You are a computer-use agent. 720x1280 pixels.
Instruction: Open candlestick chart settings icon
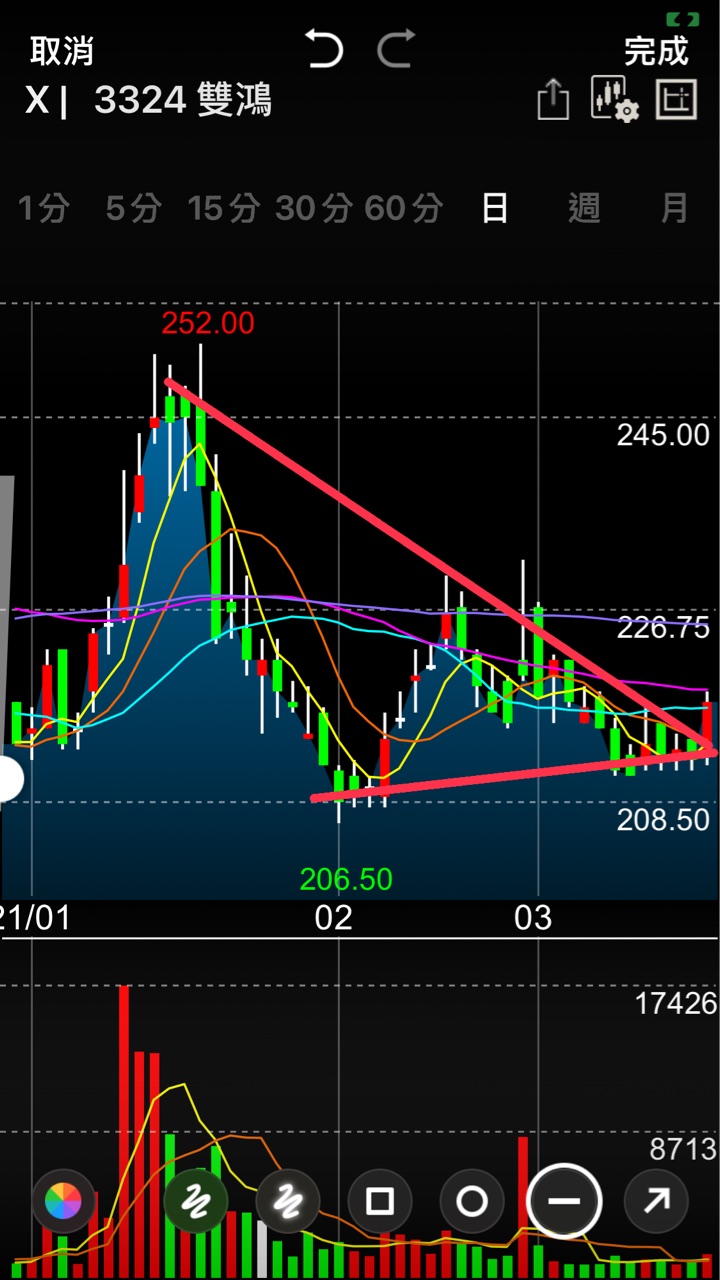[x=613, y=99]
